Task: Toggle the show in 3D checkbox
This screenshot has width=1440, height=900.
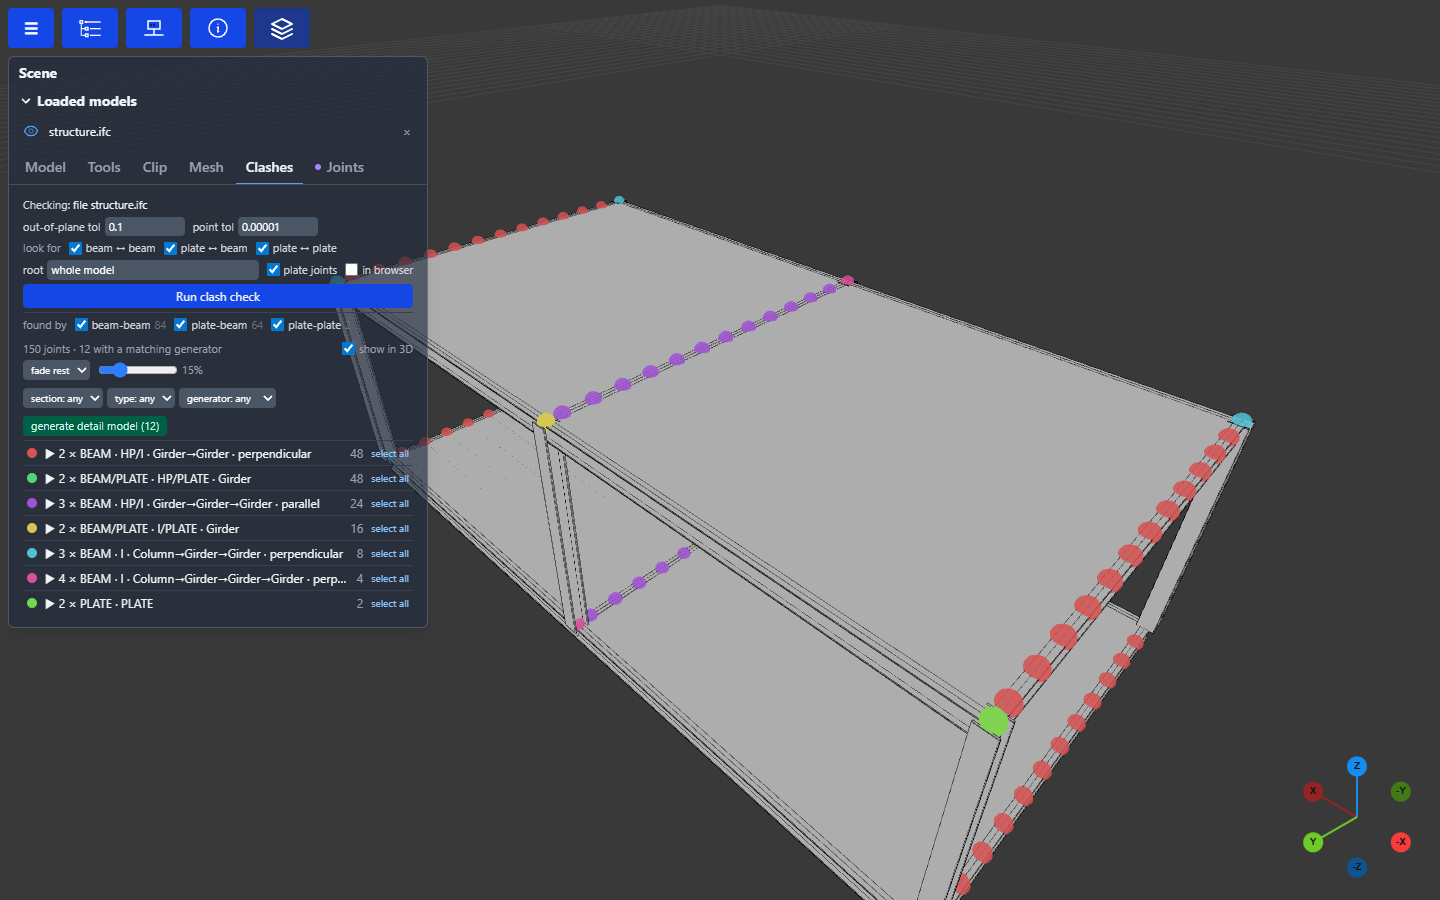Action: click(348, 349)
